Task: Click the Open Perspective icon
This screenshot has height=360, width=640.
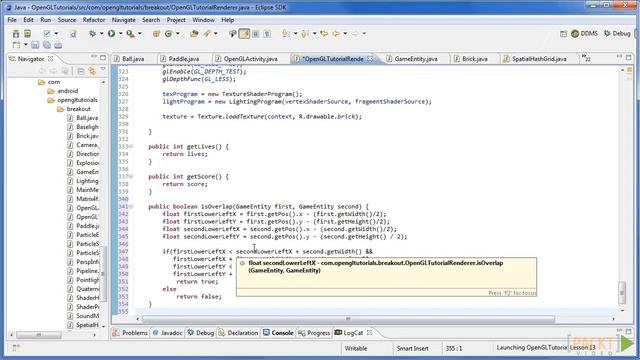Action: point(563,34)
